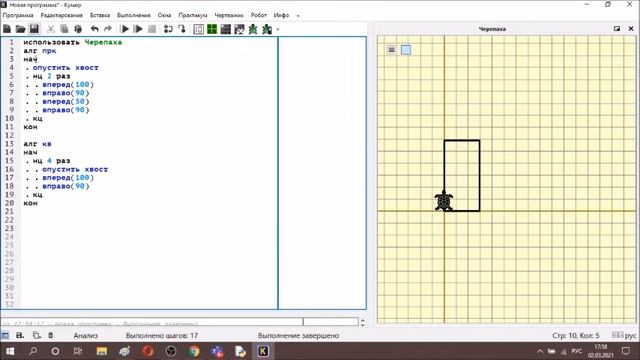Open Chrome from the taskbar

click(194, 351)
